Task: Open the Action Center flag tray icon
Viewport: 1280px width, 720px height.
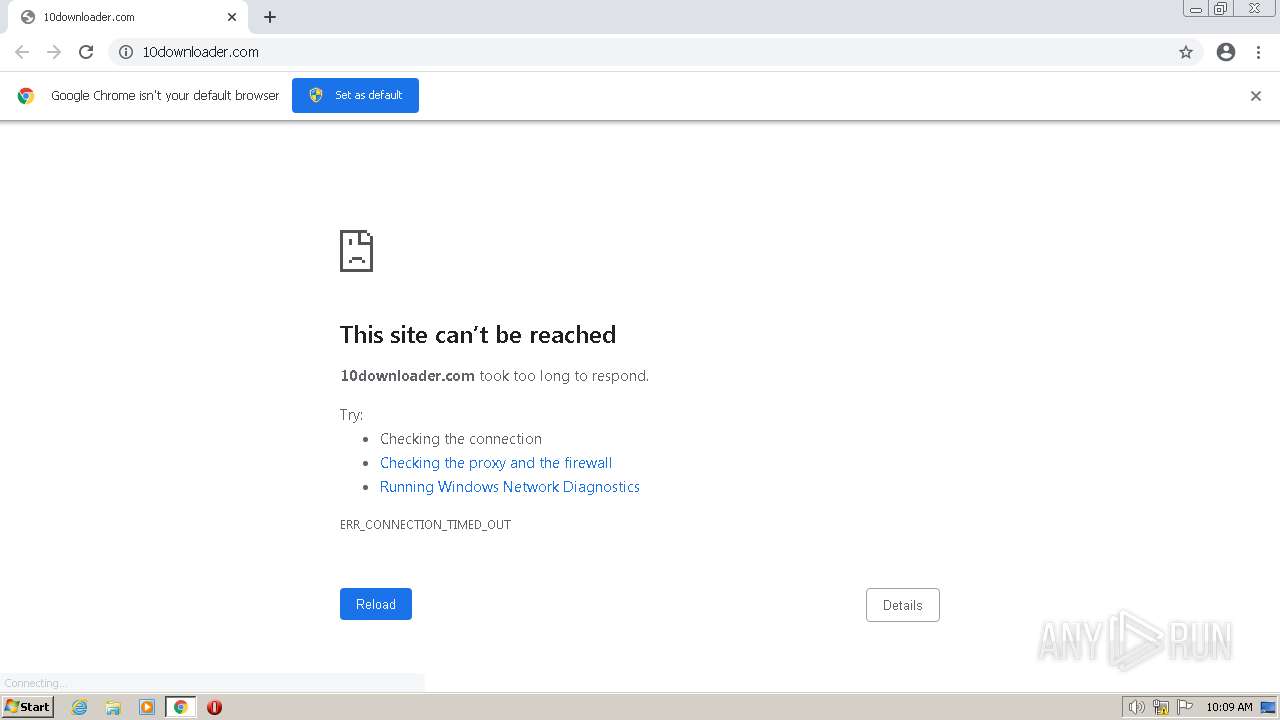Action: click(x=1185, y=707)
